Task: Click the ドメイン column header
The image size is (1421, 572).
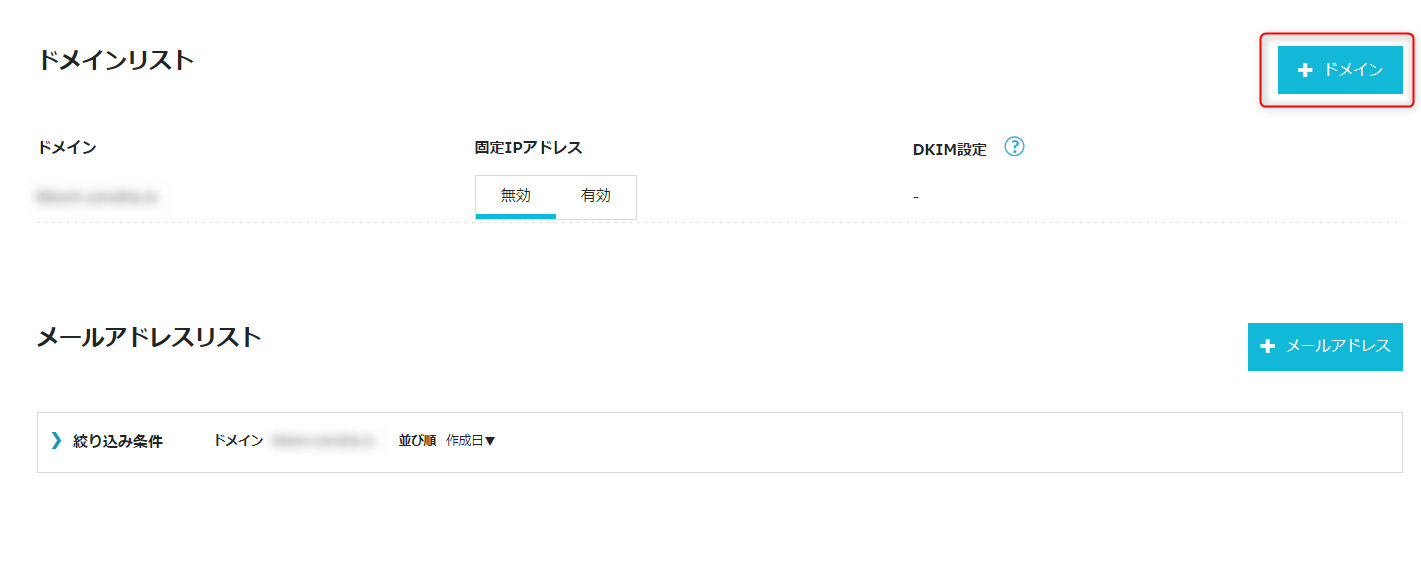Action: tap(67, 148)
